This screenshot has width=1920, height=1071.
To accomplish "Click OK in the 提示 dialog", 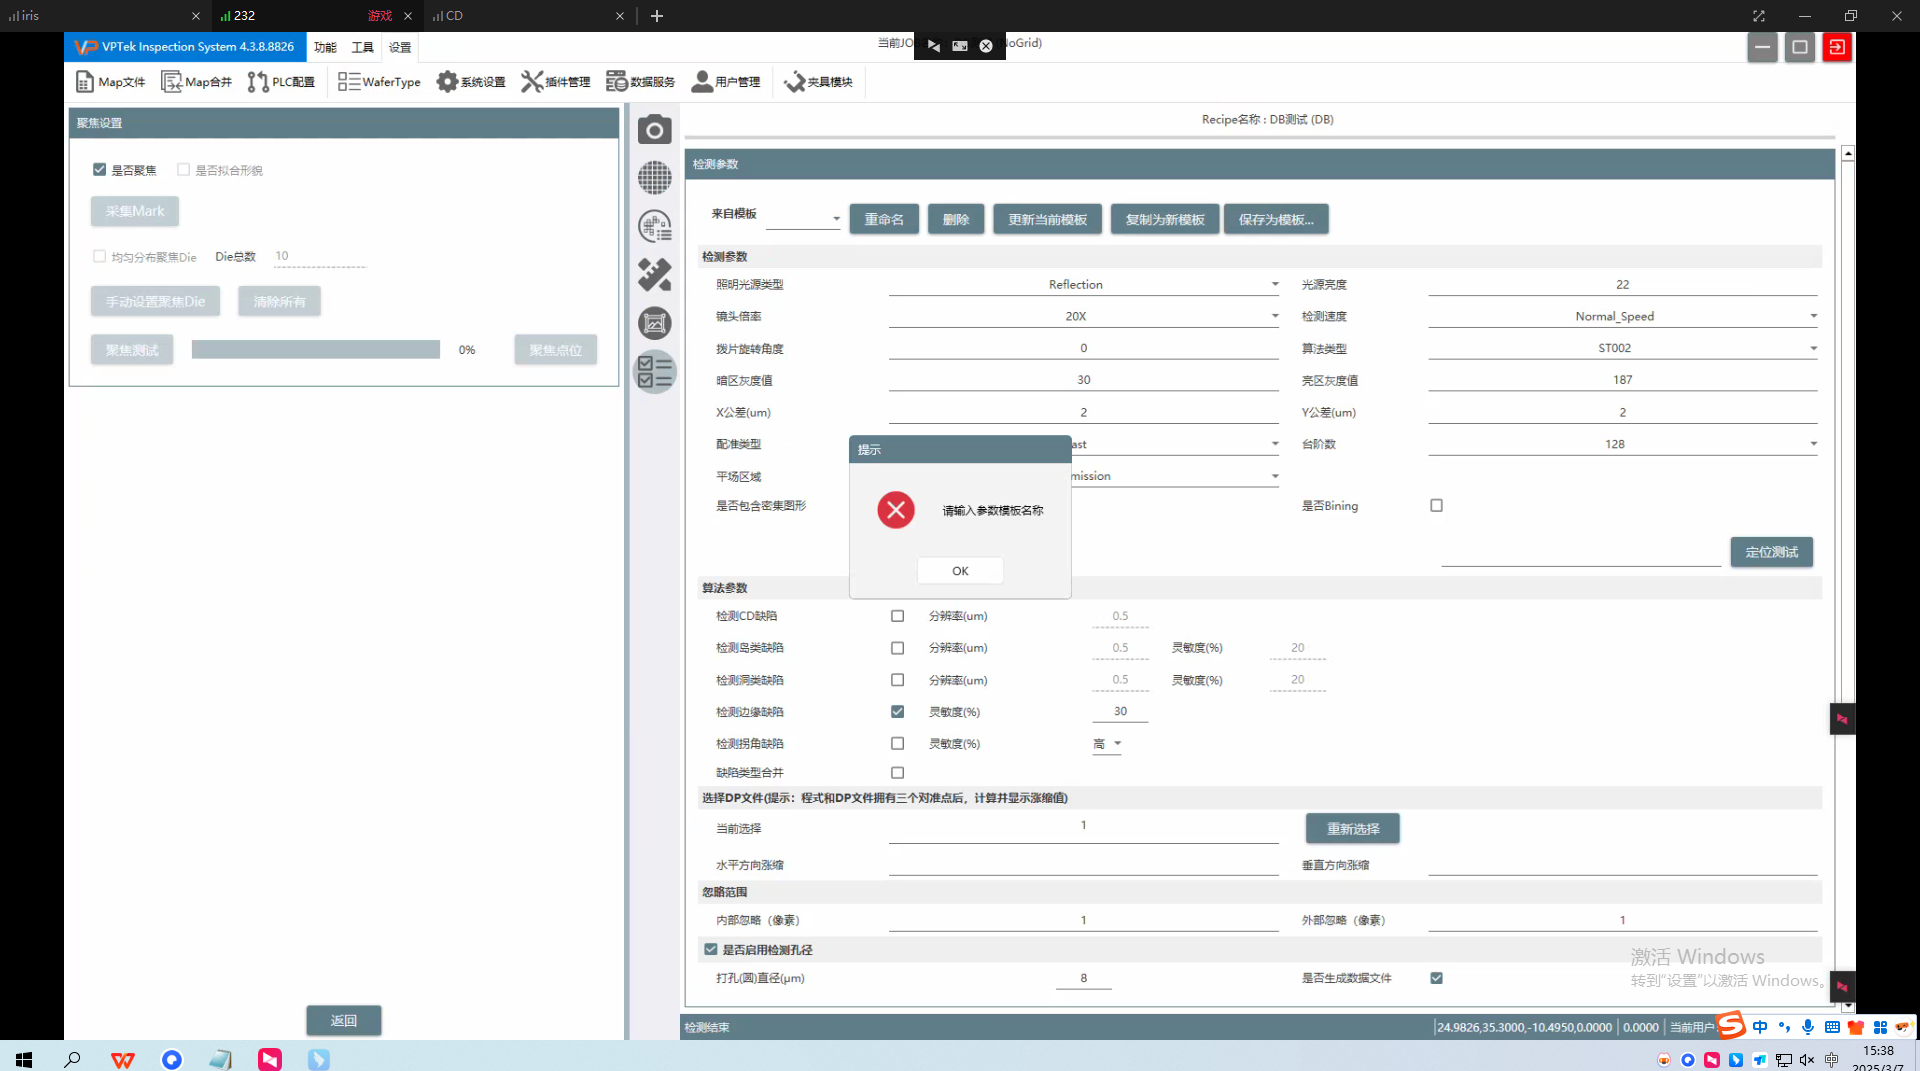I will click(960, 571).
